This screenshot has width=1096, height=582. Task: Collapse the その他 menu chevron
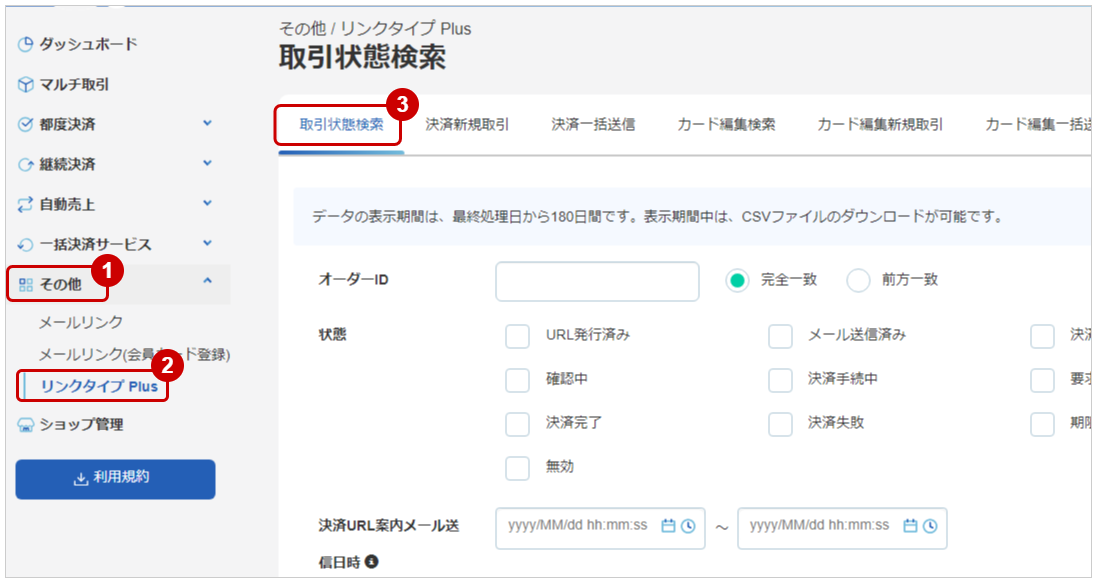(207, 281)
